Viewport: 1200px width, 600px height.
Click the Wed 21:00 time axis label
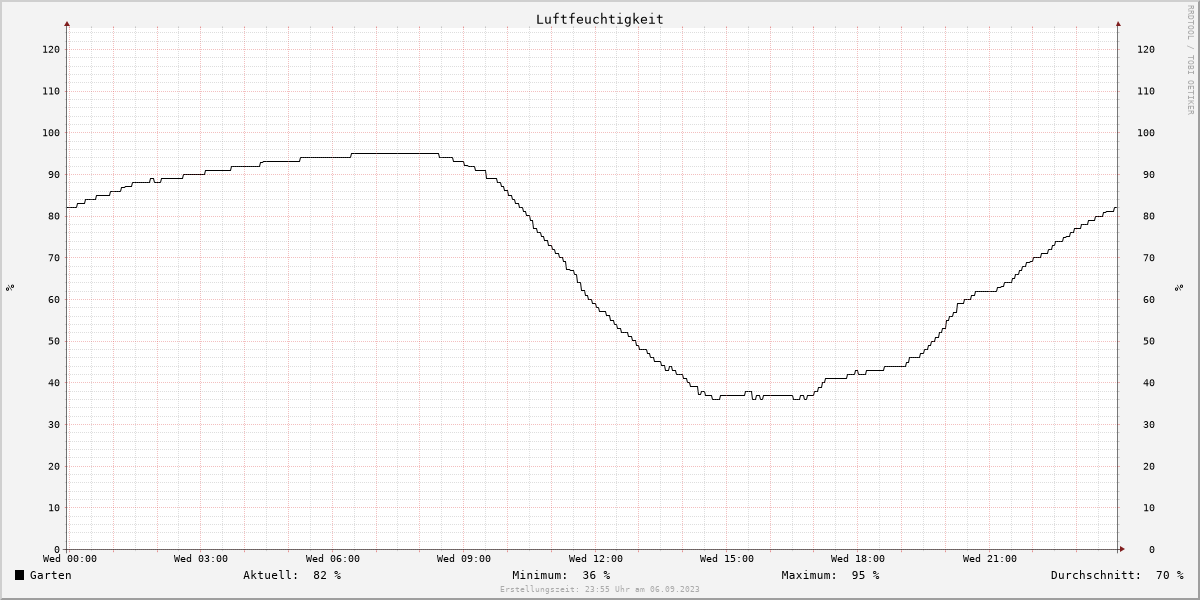tap(990, 558)
